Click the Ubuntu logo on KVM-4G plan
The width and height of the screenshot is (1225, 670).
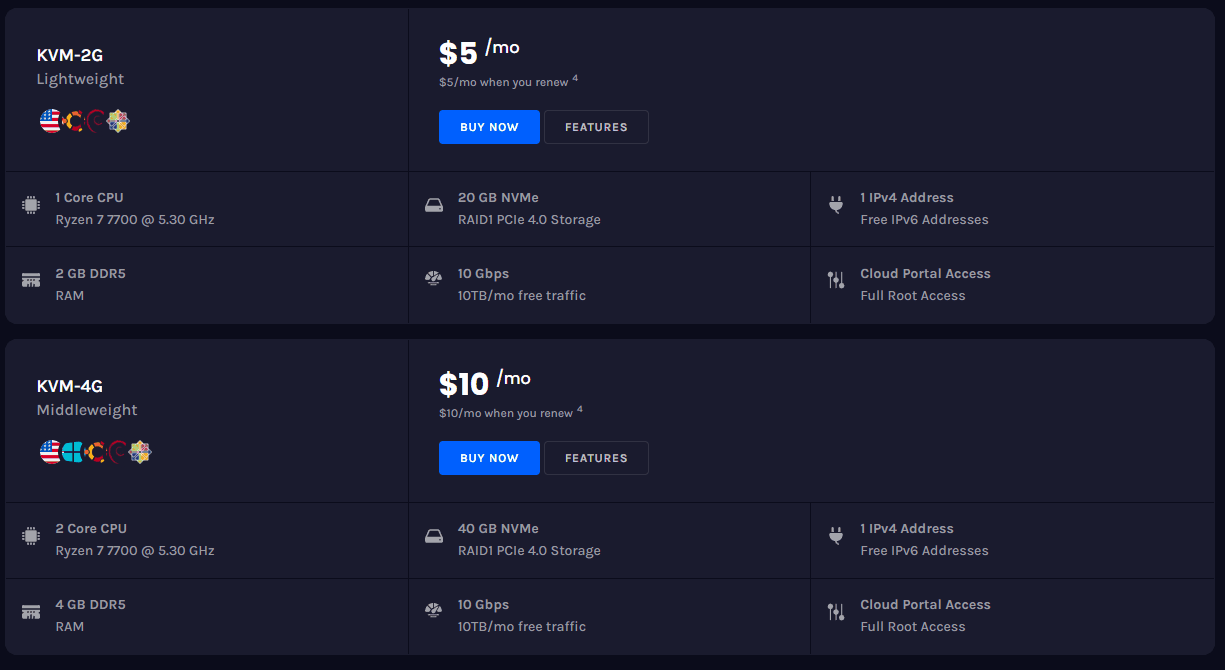click(96, 453)
